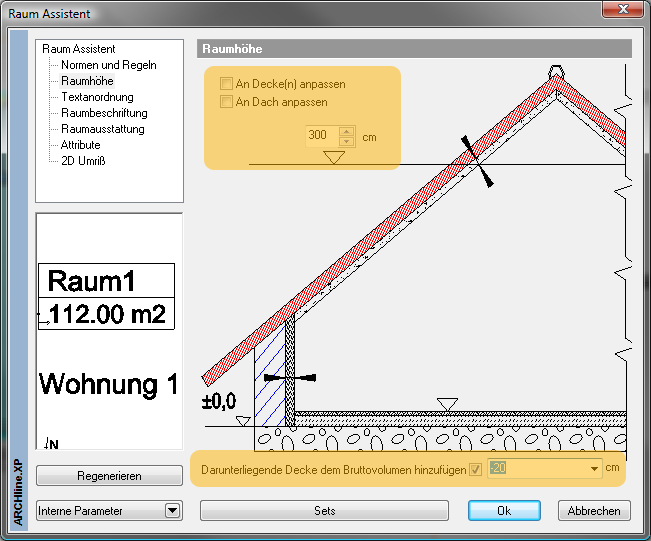Open the Textanordnung page
651x541 pixels.
pyautogui.click(x=97, y=97)
